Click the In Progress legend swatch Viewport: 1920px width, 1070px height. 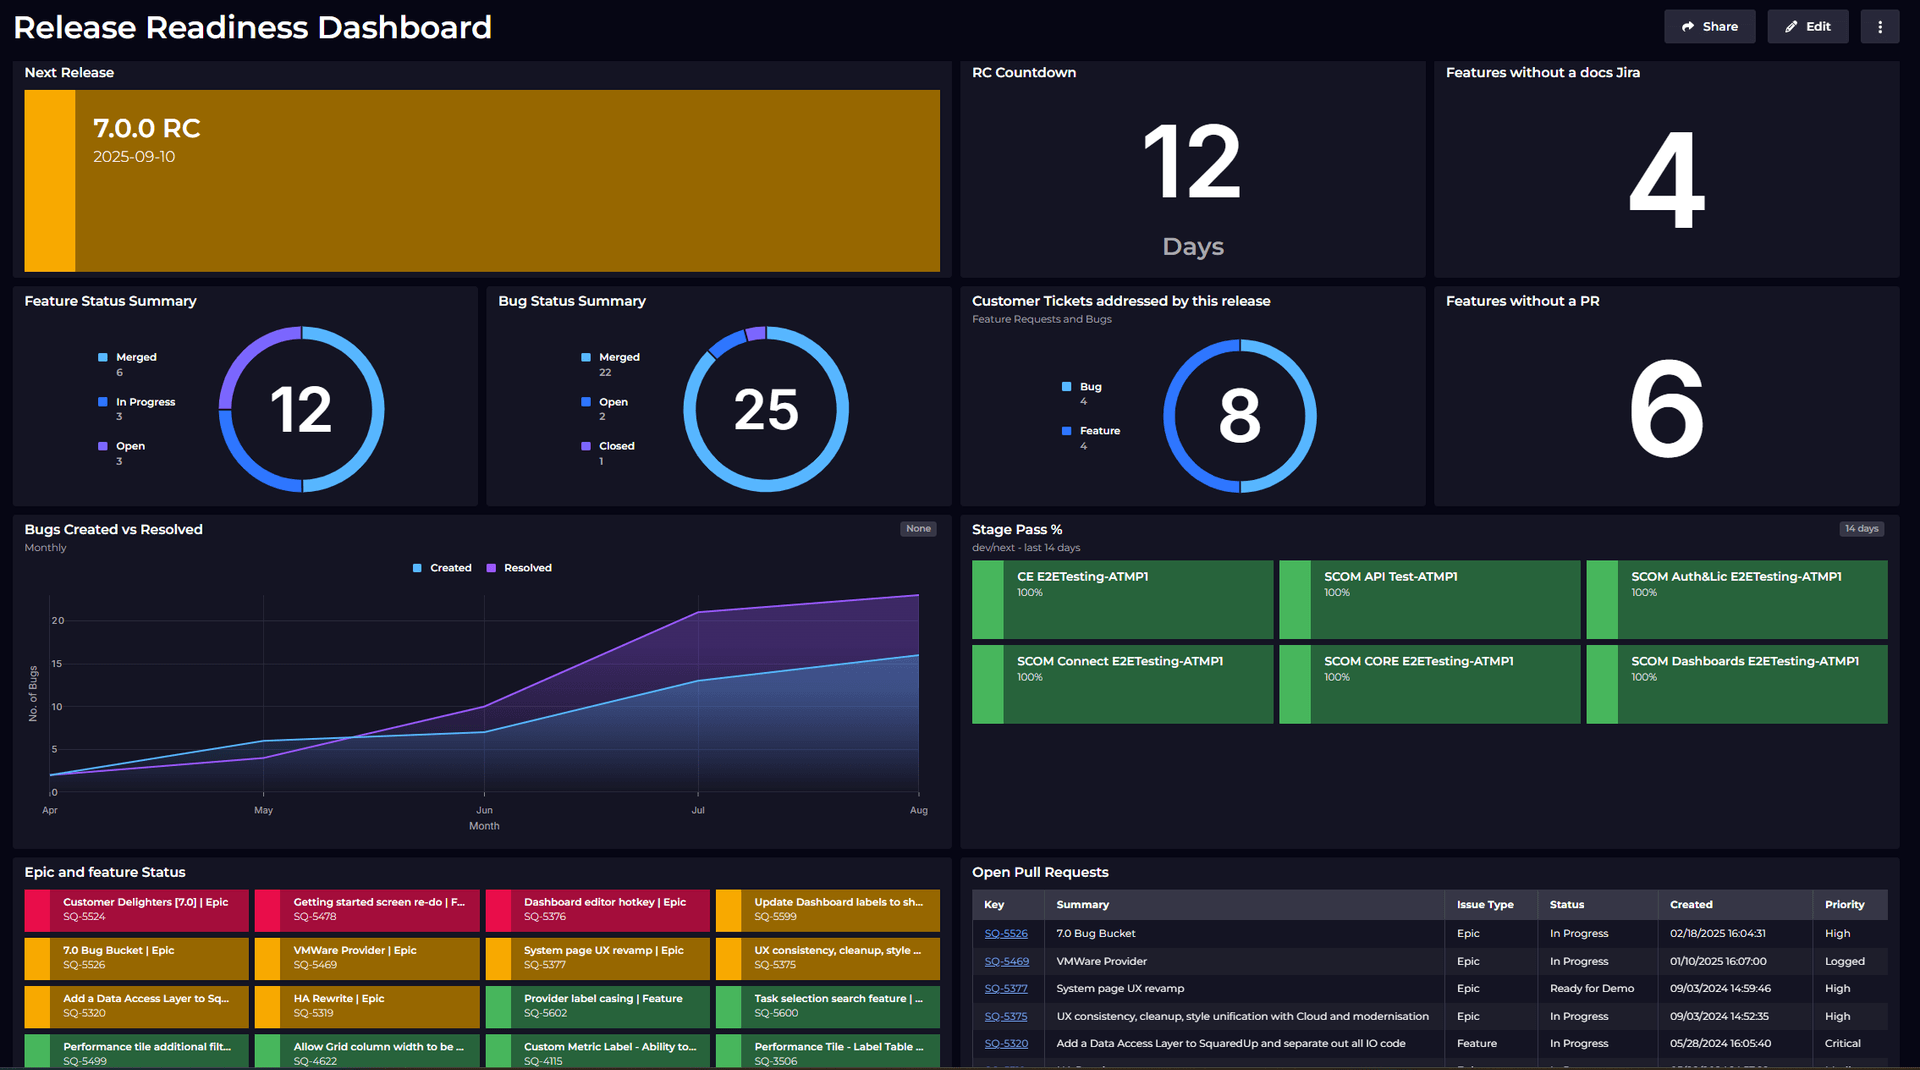click(103, 402)
